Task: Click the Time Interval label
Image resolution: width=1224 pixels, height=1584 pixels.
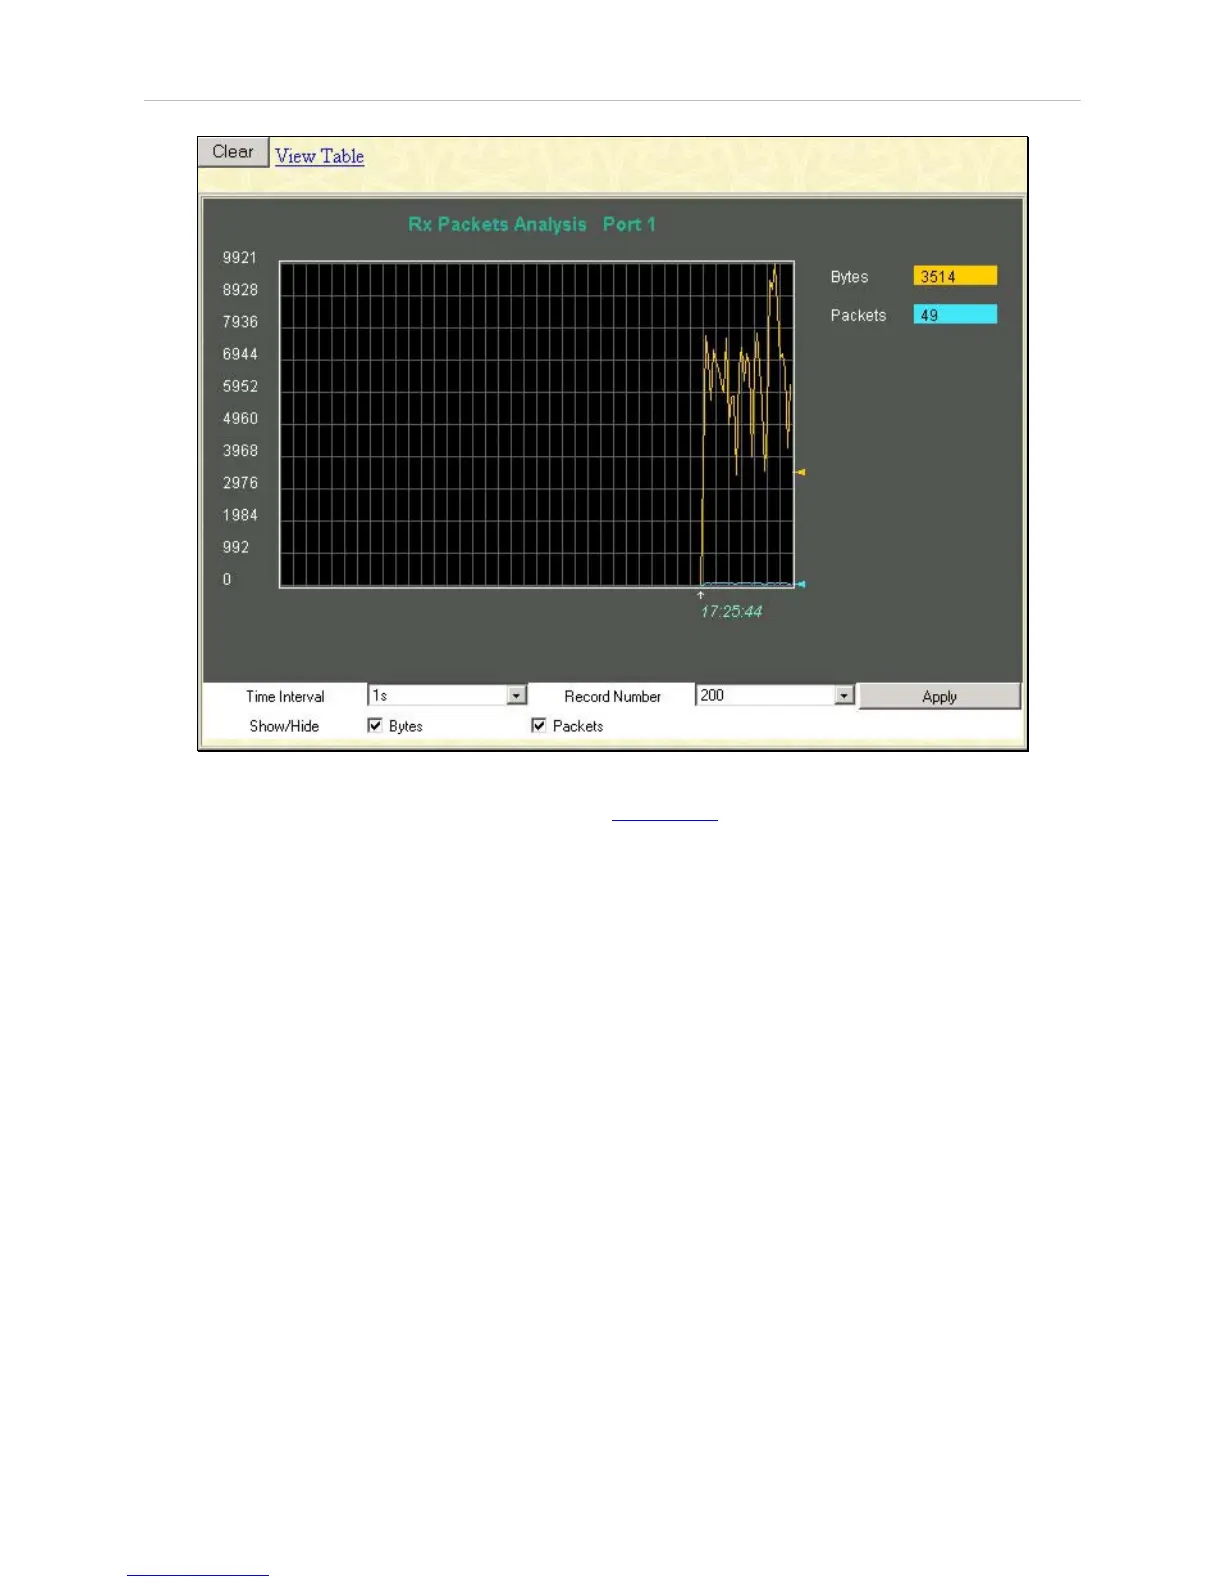Action: click(285, 697)
